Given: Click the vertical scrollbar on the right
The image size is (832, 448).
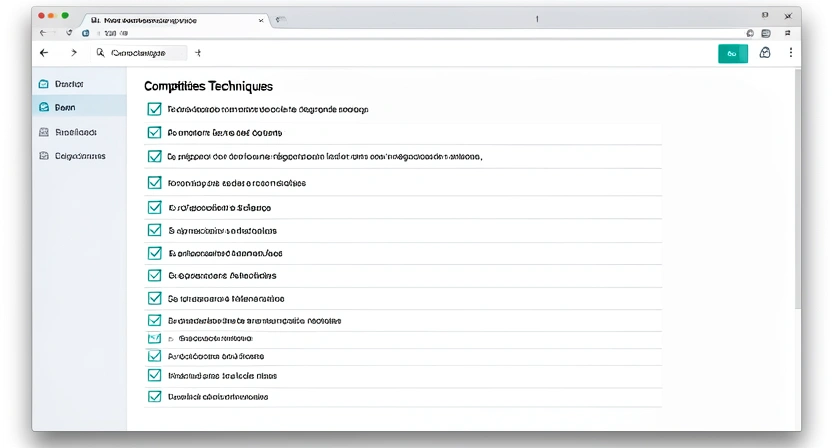Looking at the screenshot, I should click(798, 188).
